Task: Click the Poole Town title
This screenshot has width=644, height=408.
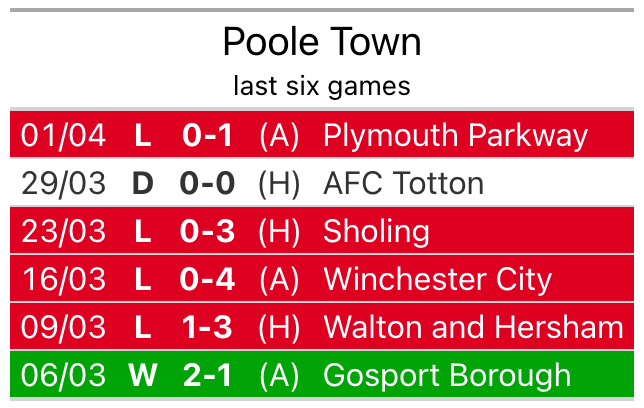Action: point(321,43)
